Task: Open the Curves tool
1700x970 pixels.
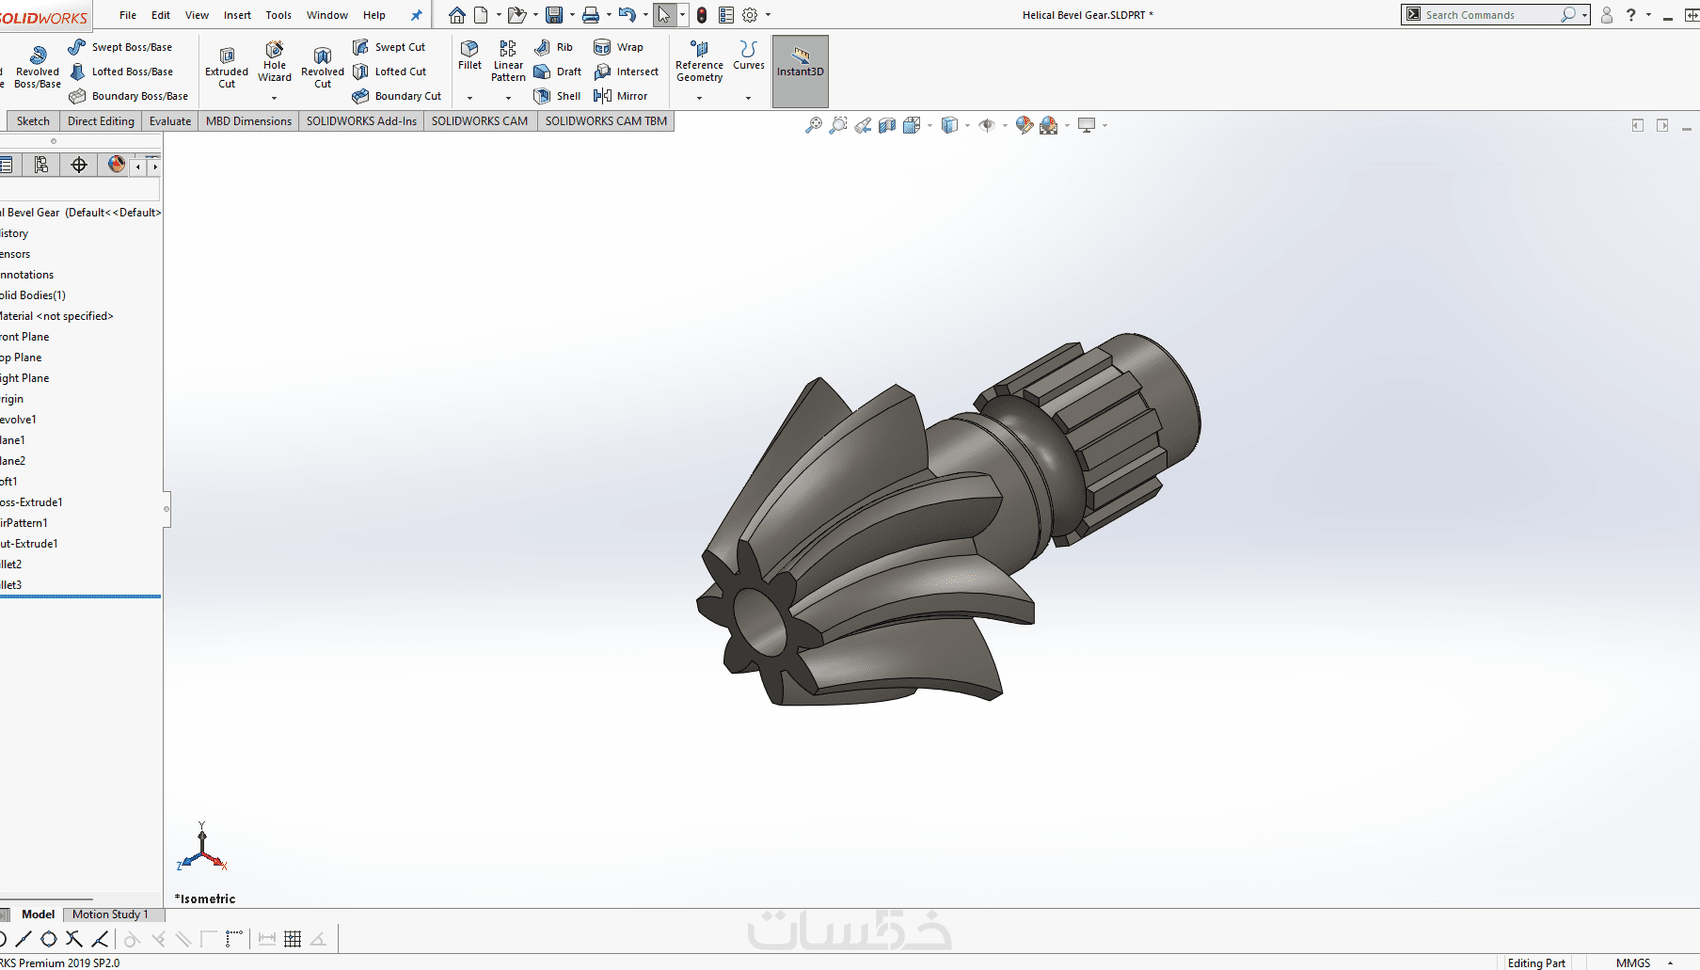Action: tap(748, 56)
